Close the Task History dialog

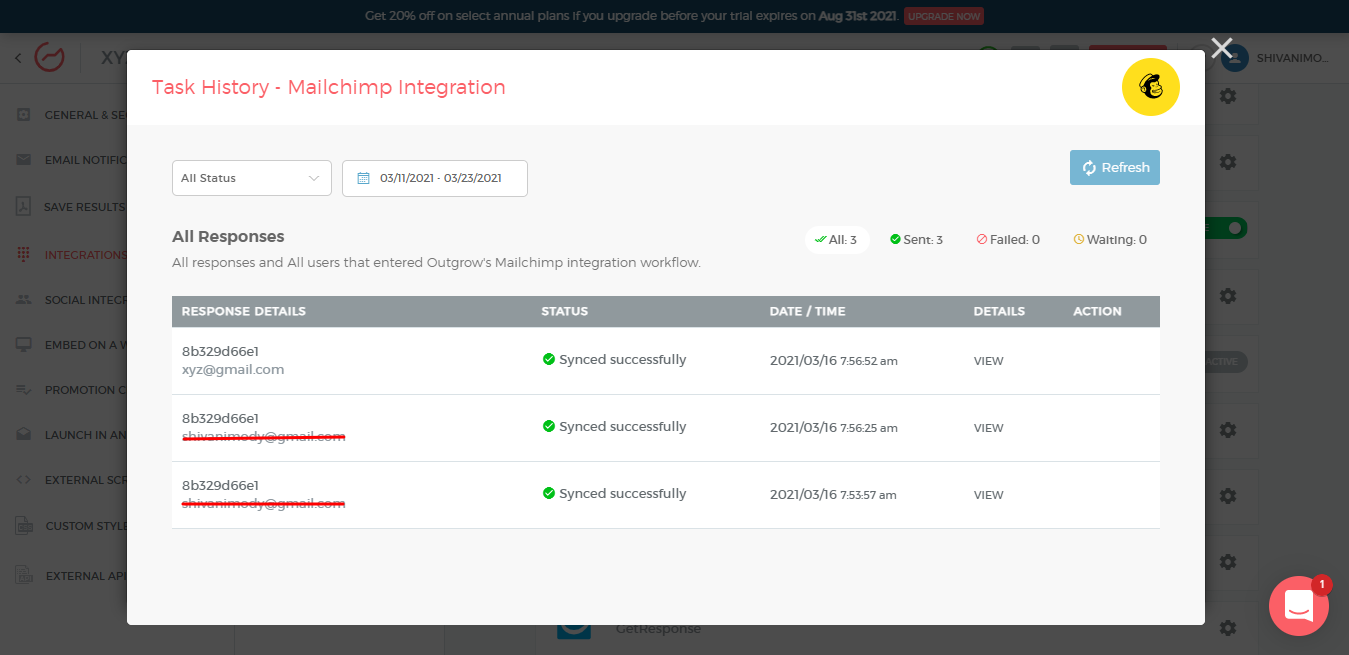(1221, 48)
